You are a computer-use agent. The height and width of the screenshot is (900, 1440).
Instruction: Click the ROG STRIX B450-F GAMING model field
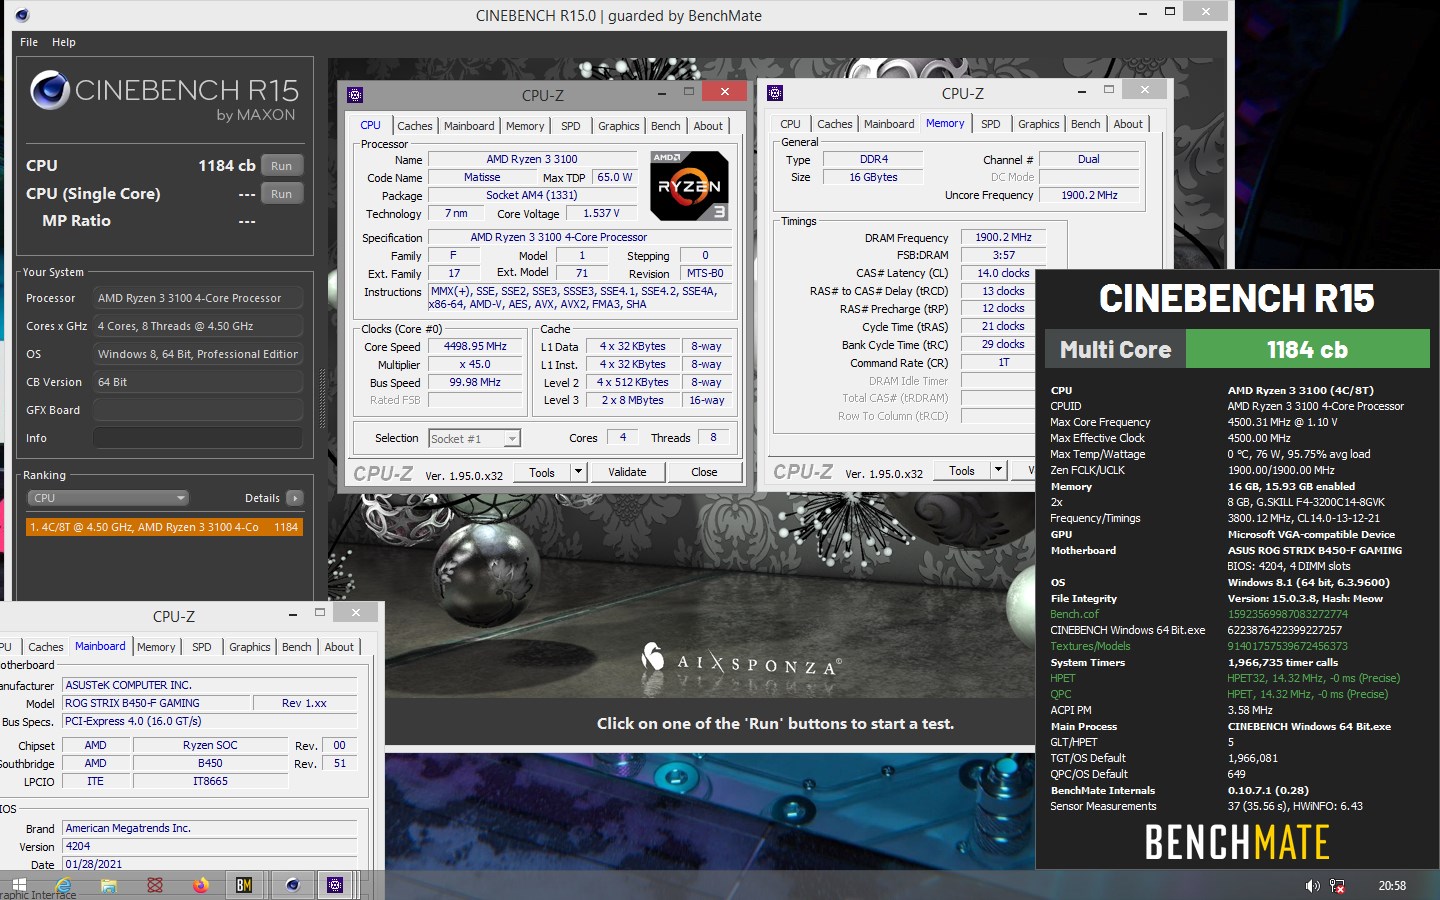[156, 704]
